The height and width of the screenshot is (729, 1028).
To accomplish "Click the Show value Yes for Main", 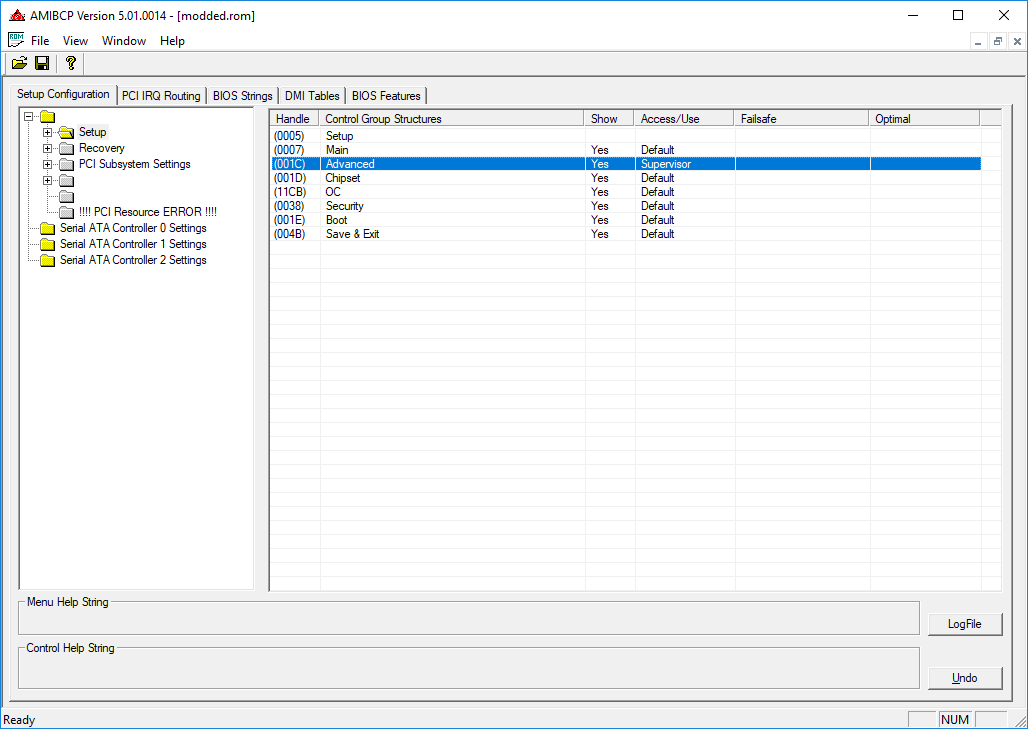I will click(600, 150).
